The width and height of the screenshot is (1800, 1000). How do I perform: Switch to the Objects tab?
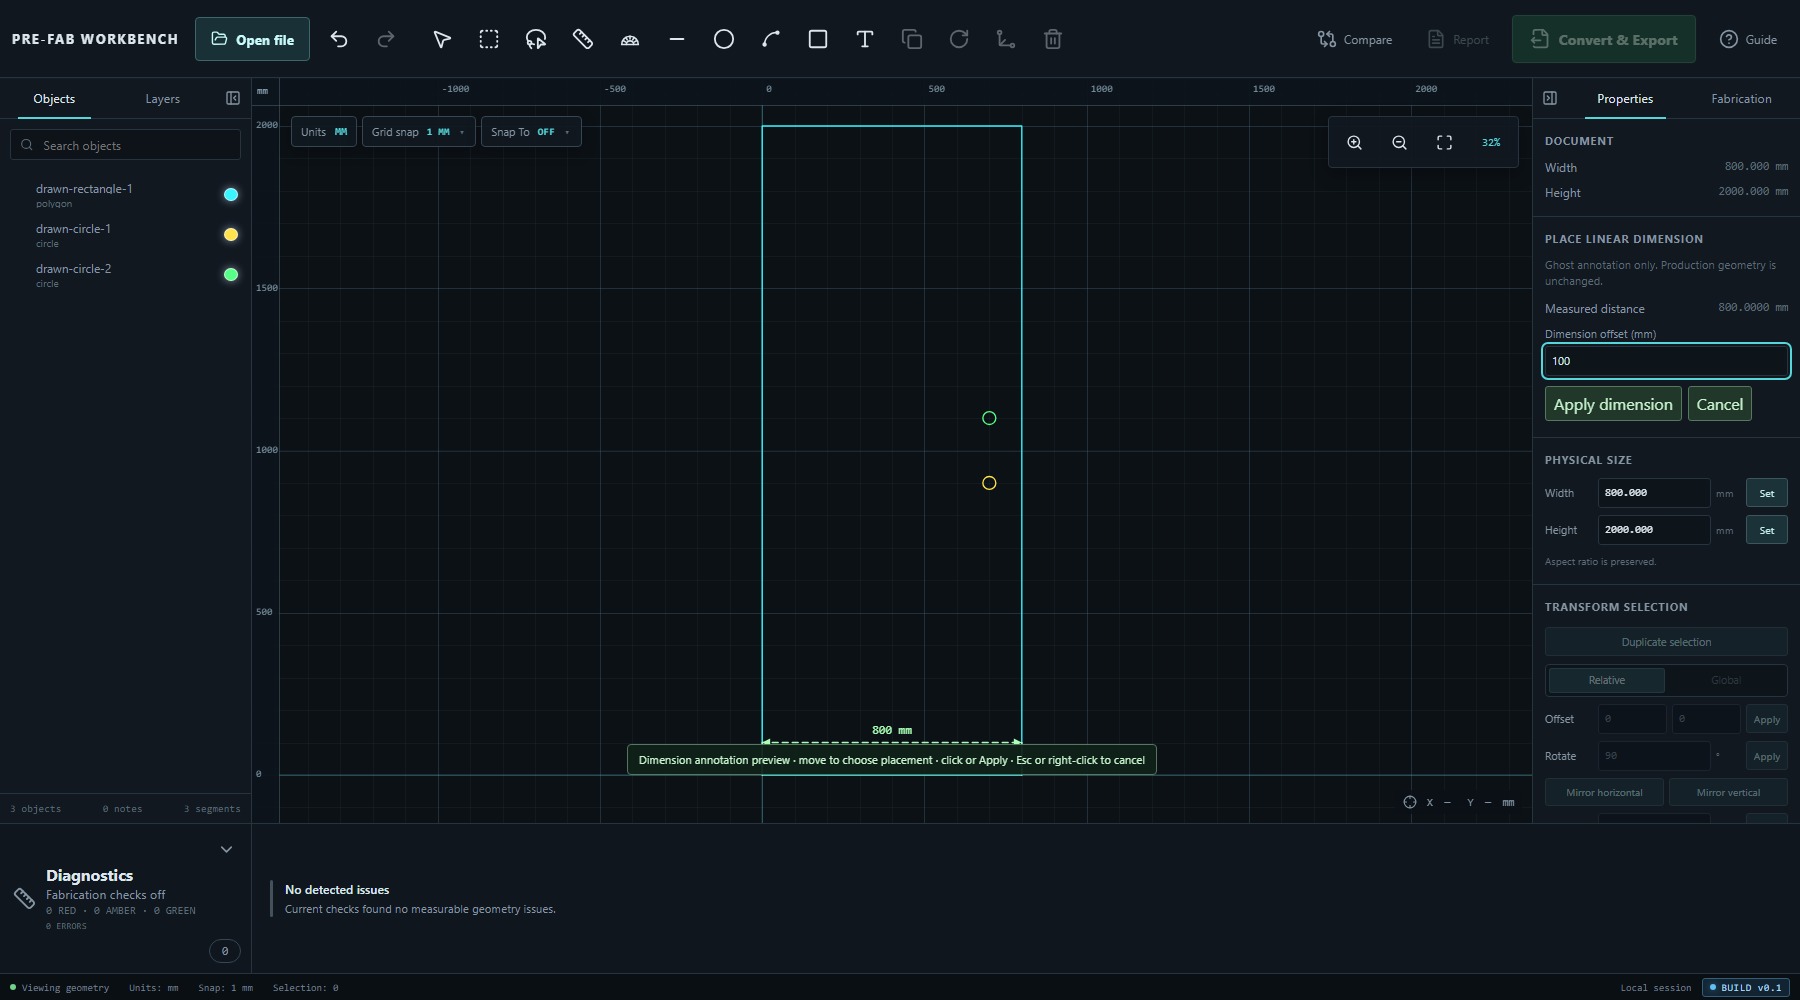[x=54, y=99]
